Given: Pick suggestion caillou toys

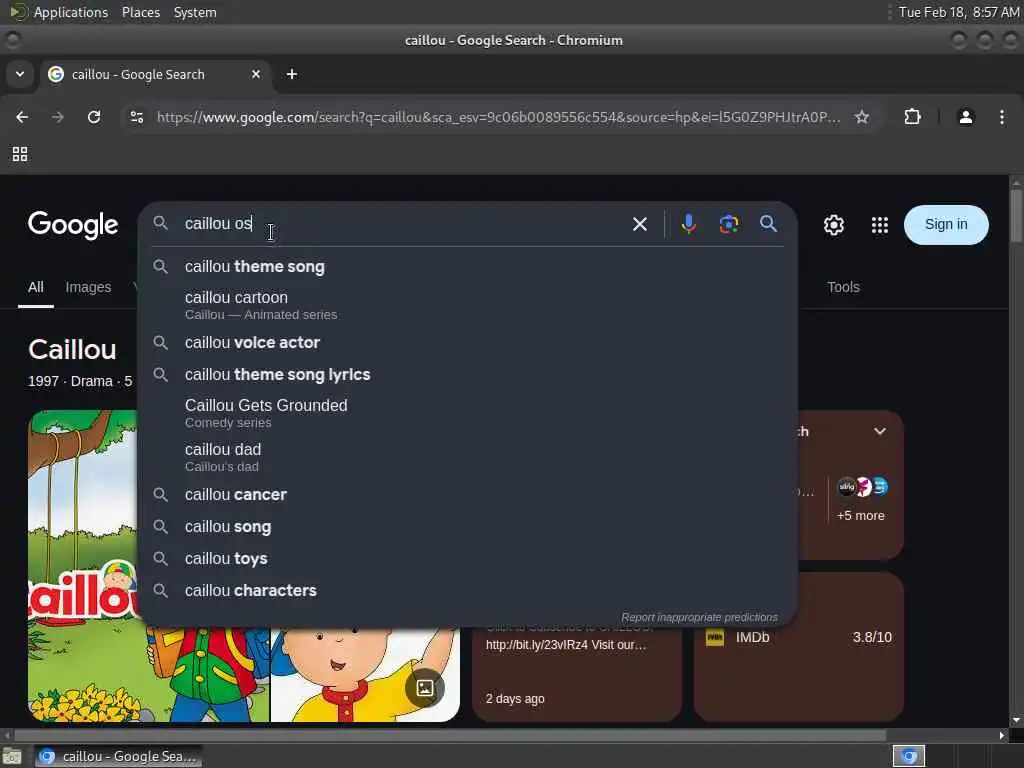Looking at the screenshot, I should [x=468, y=558].
